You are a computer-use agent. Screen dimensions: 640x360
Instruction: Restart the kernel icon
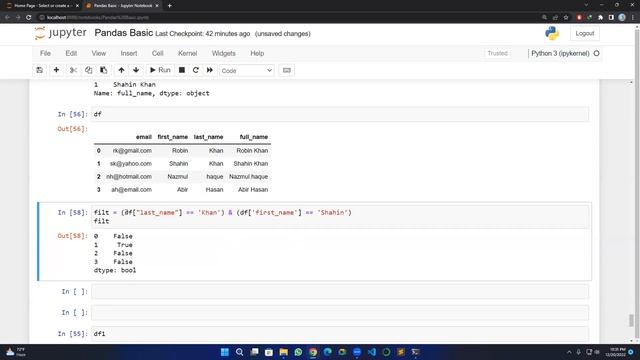(x=196, y=70)
